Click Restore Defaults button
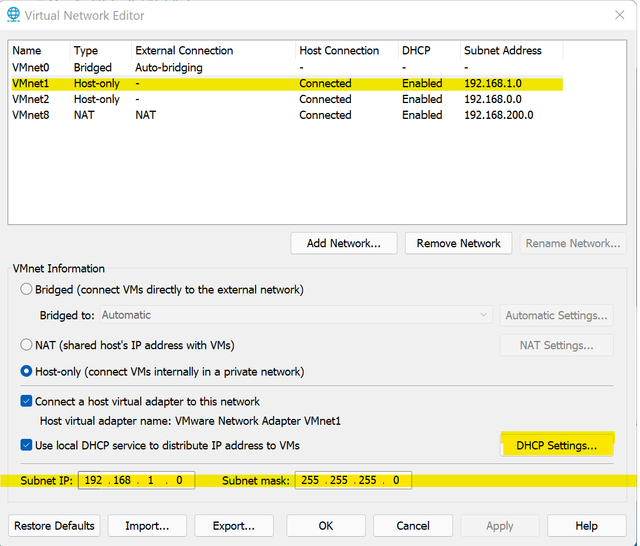 (55, 526)
